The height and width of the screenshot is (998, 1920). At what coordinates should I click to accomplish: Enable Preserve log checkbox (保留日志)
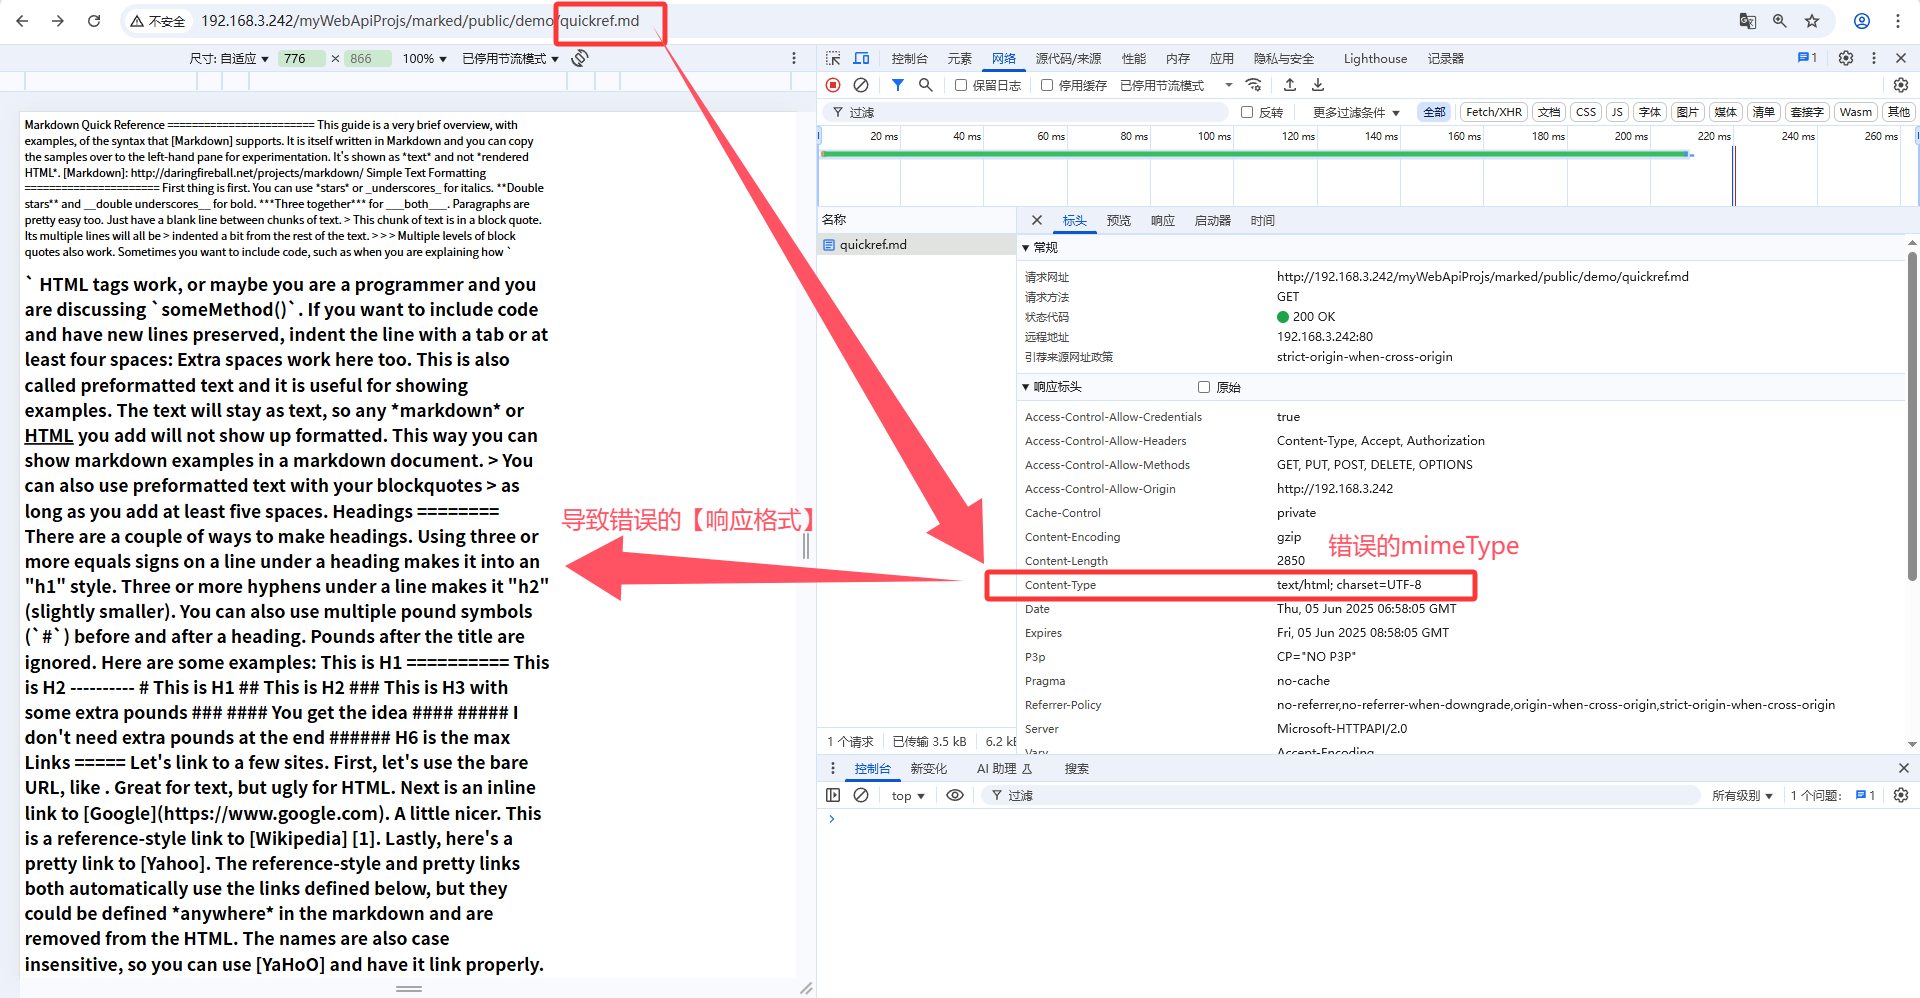pos(961,85)
